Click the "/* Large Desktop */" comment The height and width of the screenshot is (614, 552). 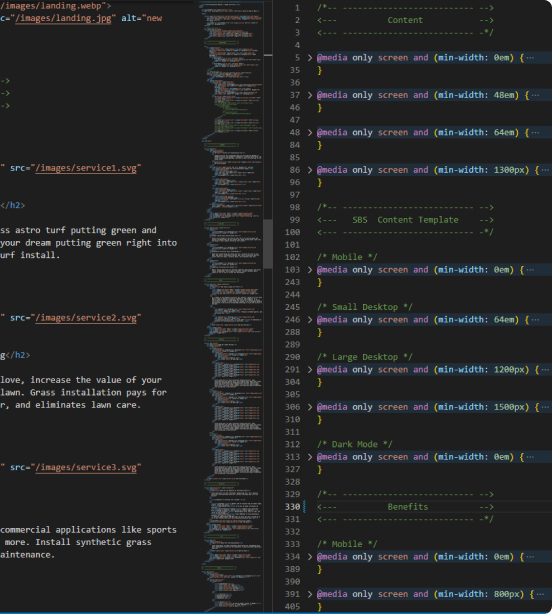[x=364, y=357]
